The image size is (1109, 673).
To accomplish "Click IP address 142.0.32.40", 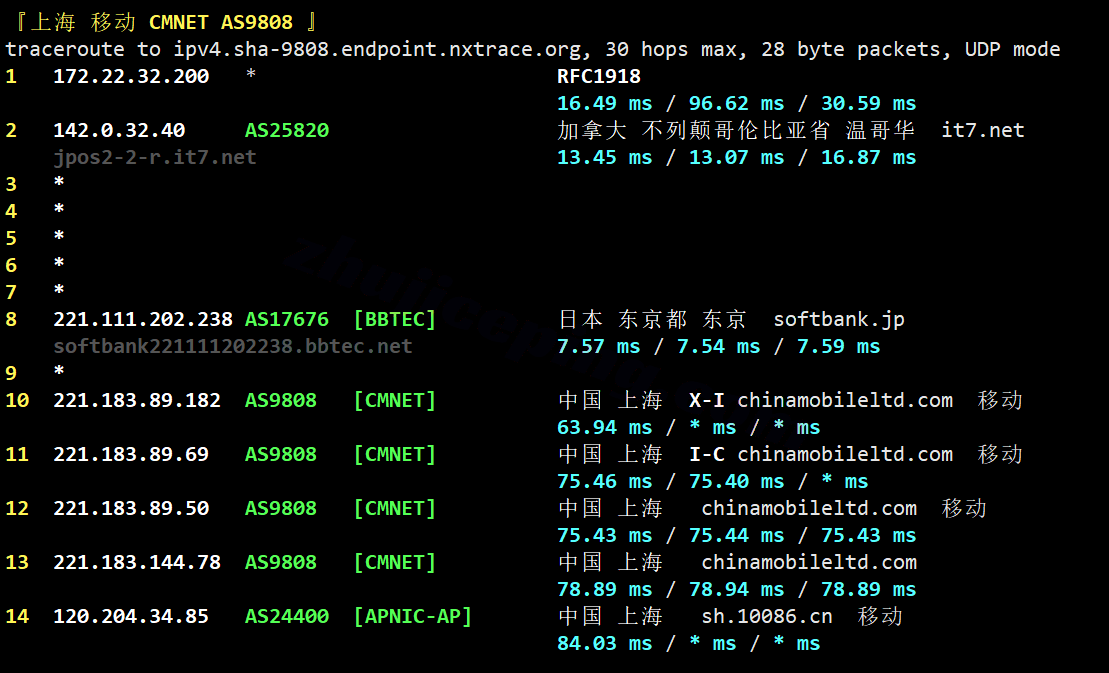I will coord(119,130).
